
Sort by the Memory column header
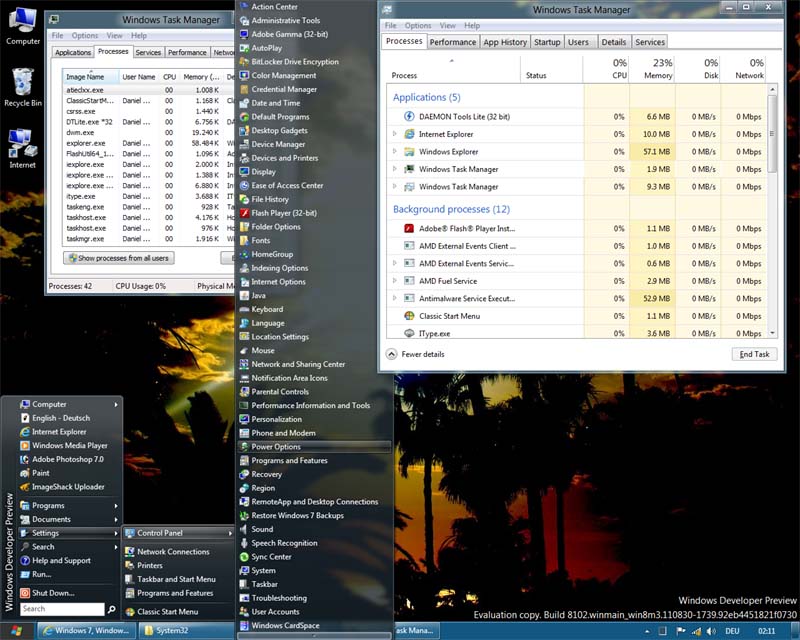click(x=653, y=69)
